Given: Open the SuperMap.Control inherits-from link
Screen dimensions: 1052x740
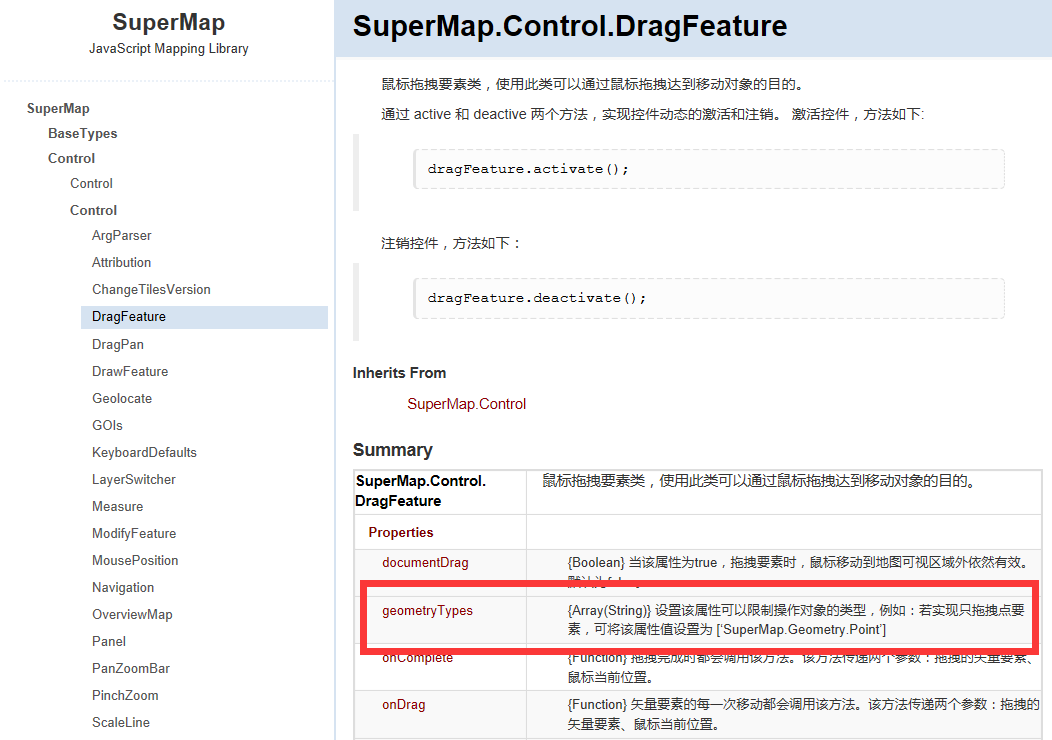Looking at the screenshot, I should click(466, 404).
